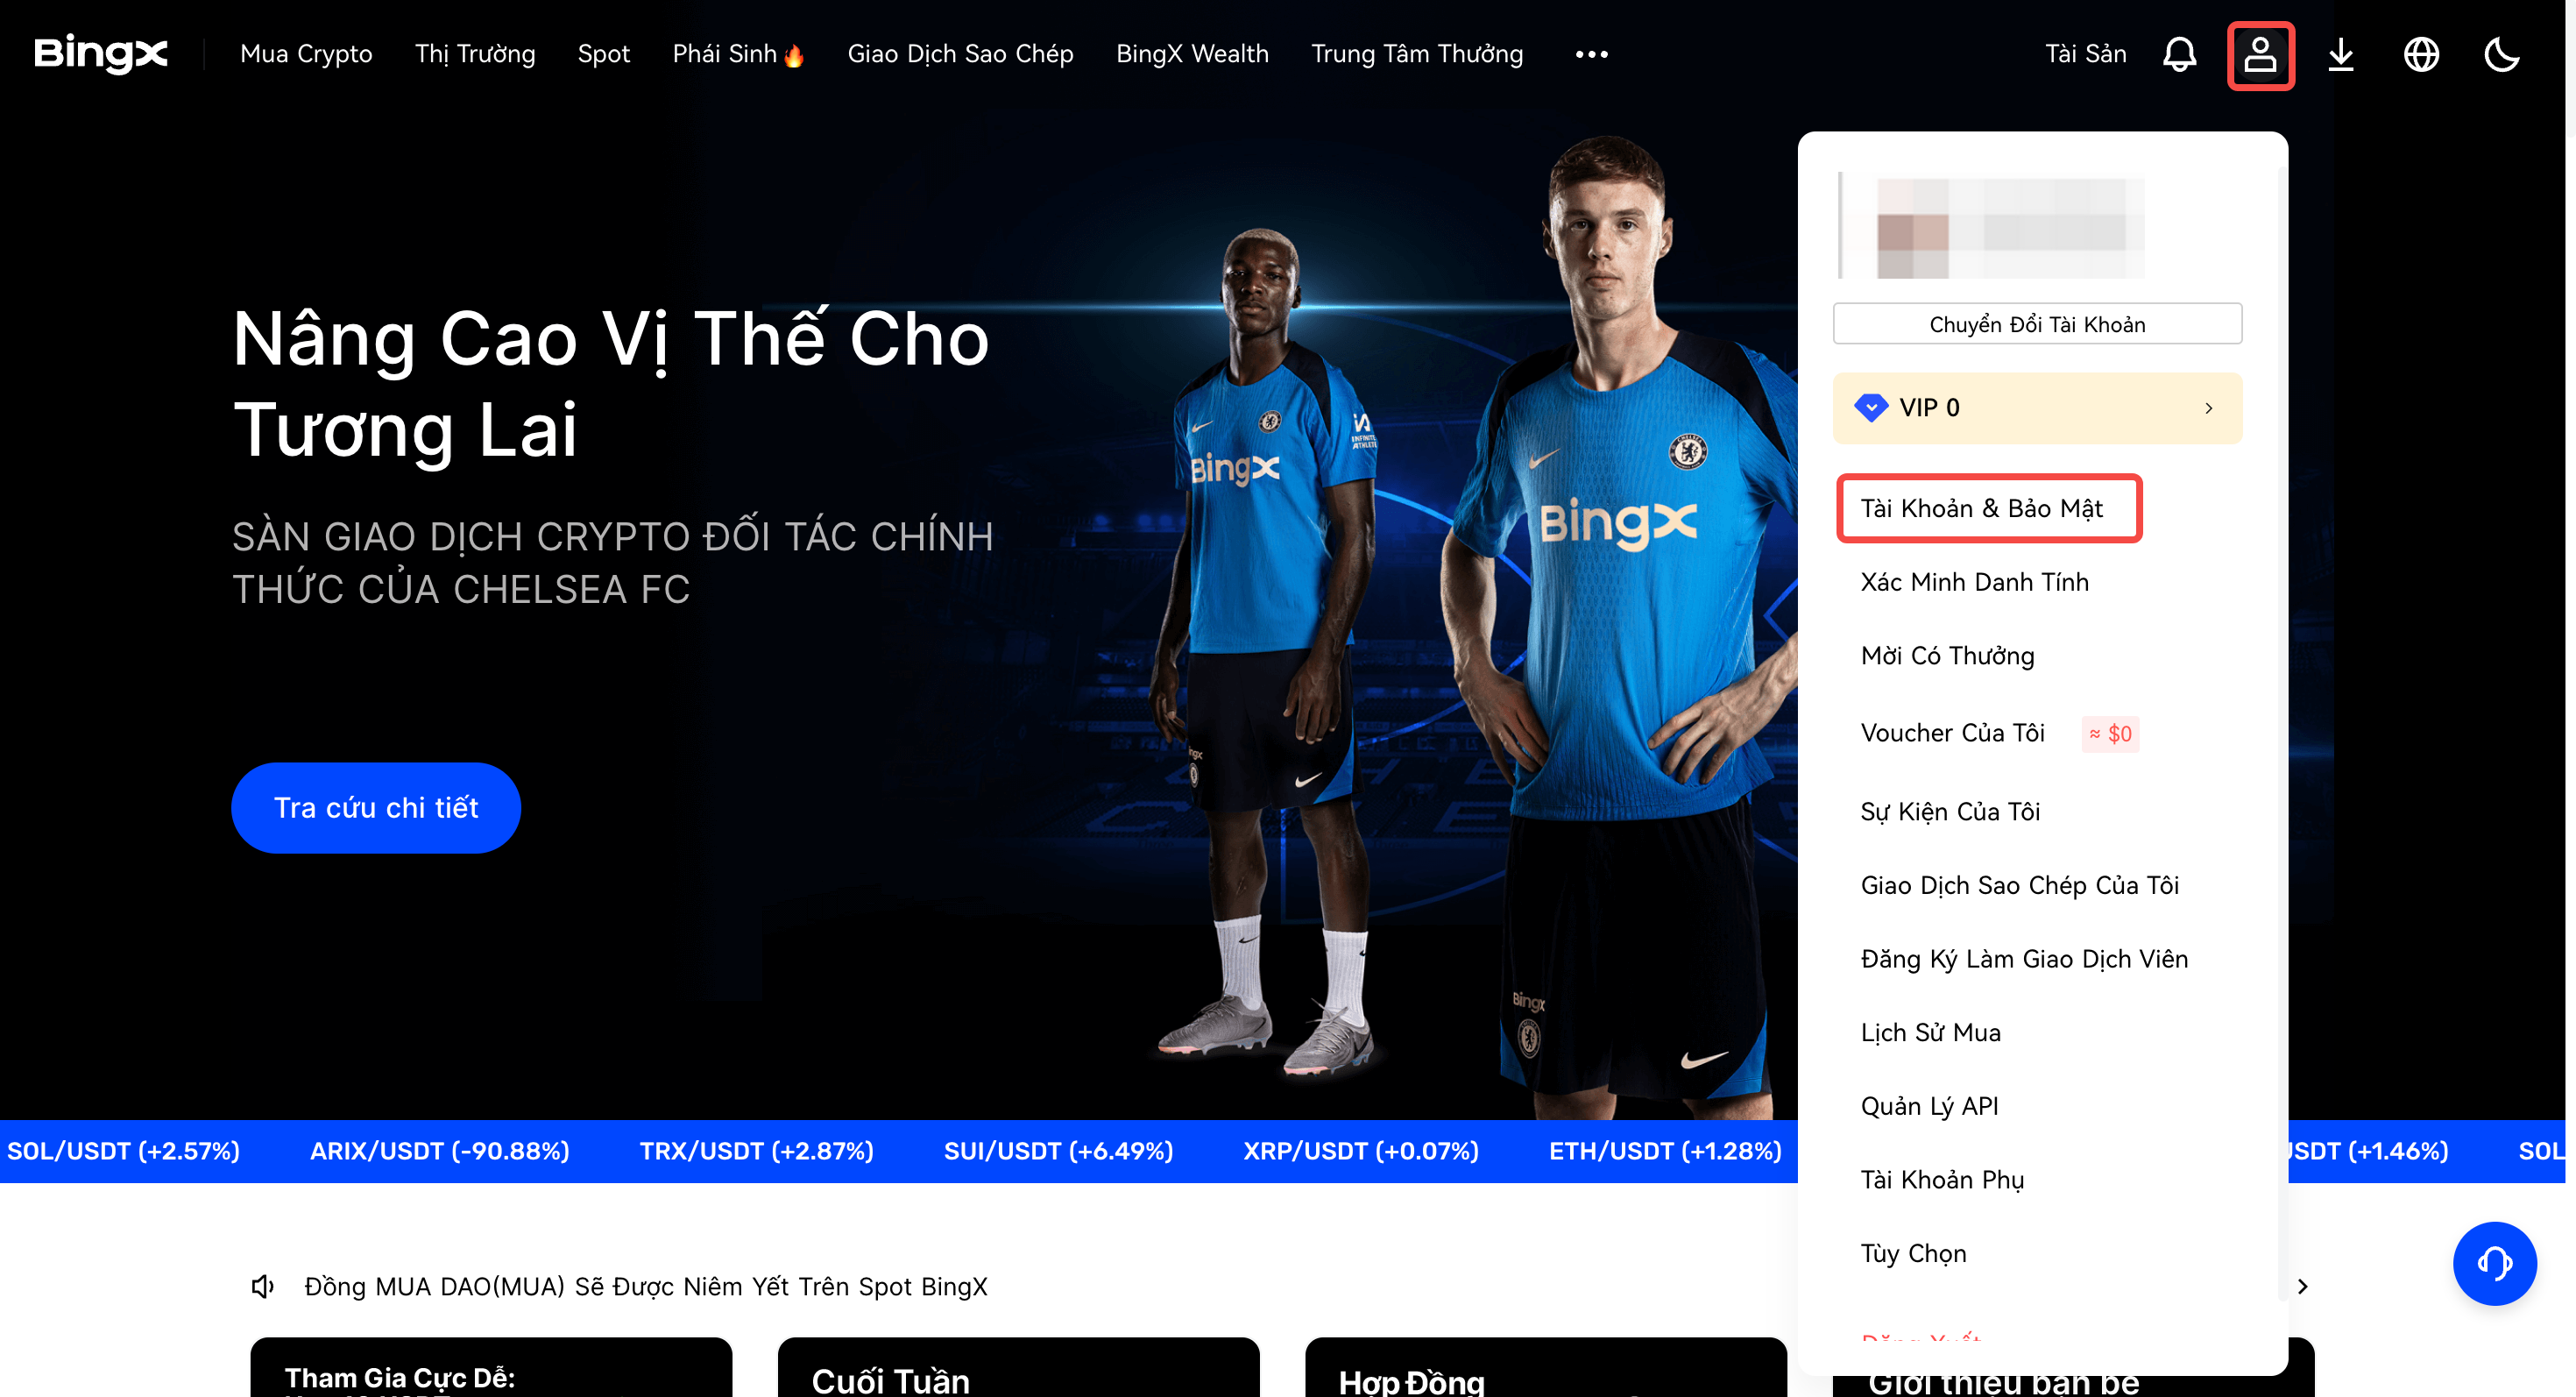Click the VIP diamond icon
The width and height of the screenshot is (2576, 1397).
pyautogui.click(x=1870, y=408)
